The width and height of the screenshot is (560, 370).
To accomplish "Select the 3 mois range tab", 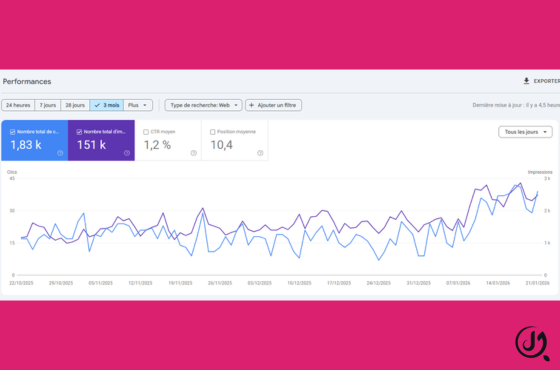I will coord(107,105).
